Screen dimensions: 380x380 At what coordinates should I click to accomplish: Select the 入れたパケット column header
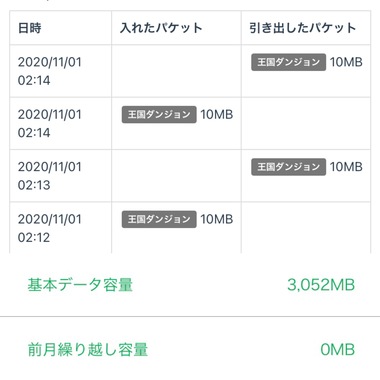(x=161, y=28)
